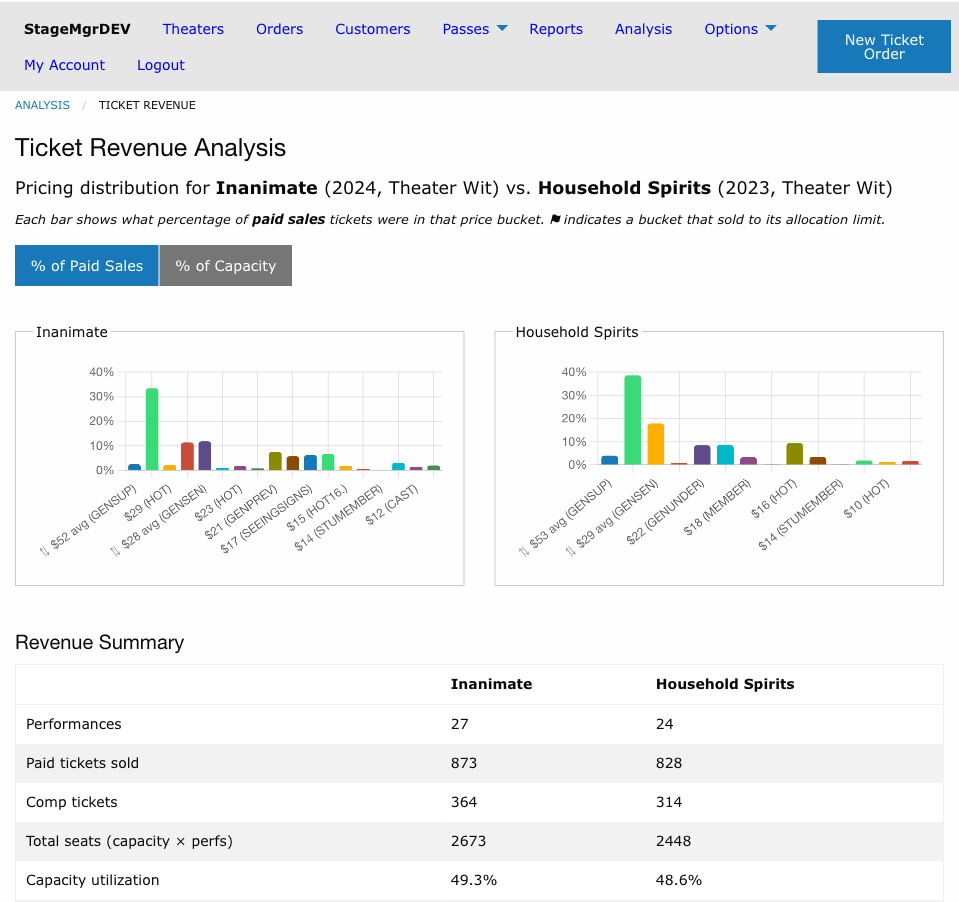The height and width of the screenshot is (902, 959).
Task: Click the sort arrows icon beside $53 avg (GENSUP)
Action: [x=524, y=551]
